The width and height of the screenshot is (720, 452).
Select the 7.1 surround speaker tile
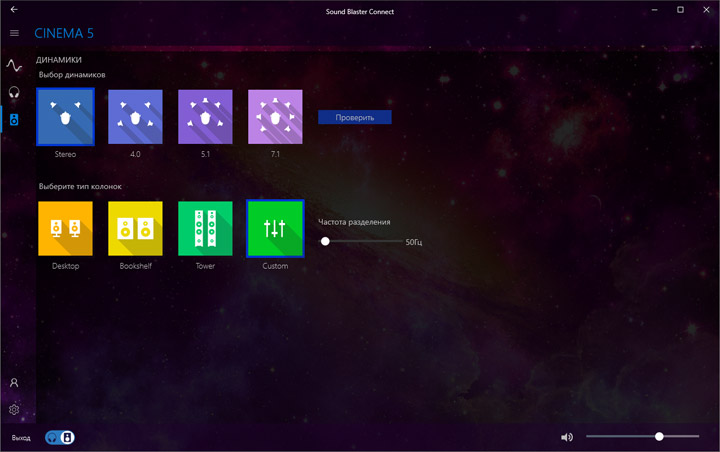coord(275,117)
